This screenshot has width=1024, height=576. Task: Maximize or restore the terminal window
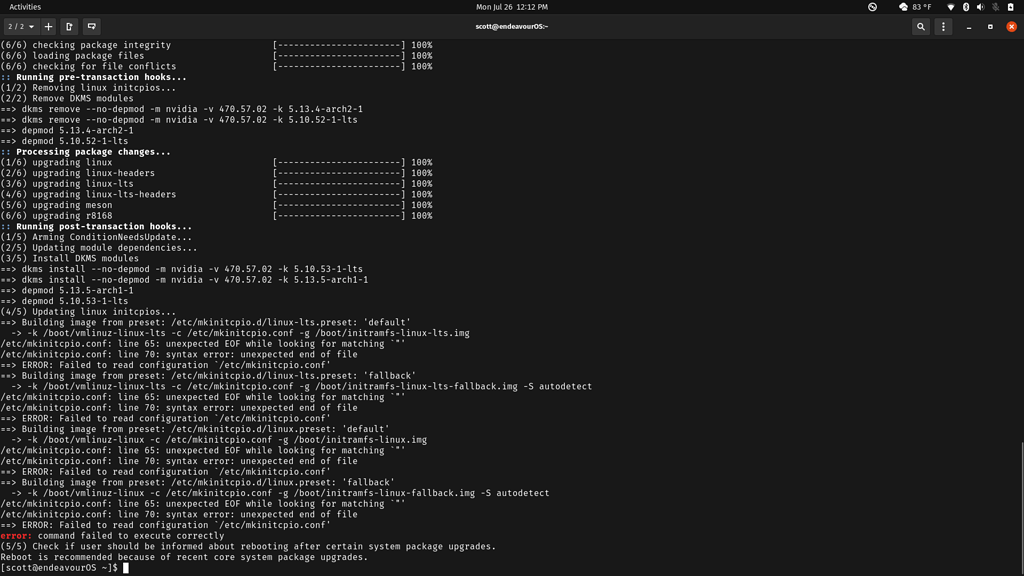pos(990,27)
